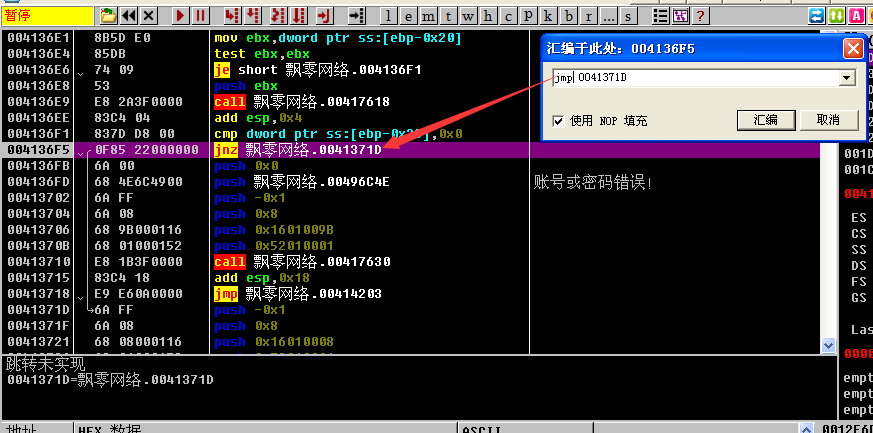Open the Log window with 'l' button
The width and height of the screenshot is (873, 433).
coord(389,16)
